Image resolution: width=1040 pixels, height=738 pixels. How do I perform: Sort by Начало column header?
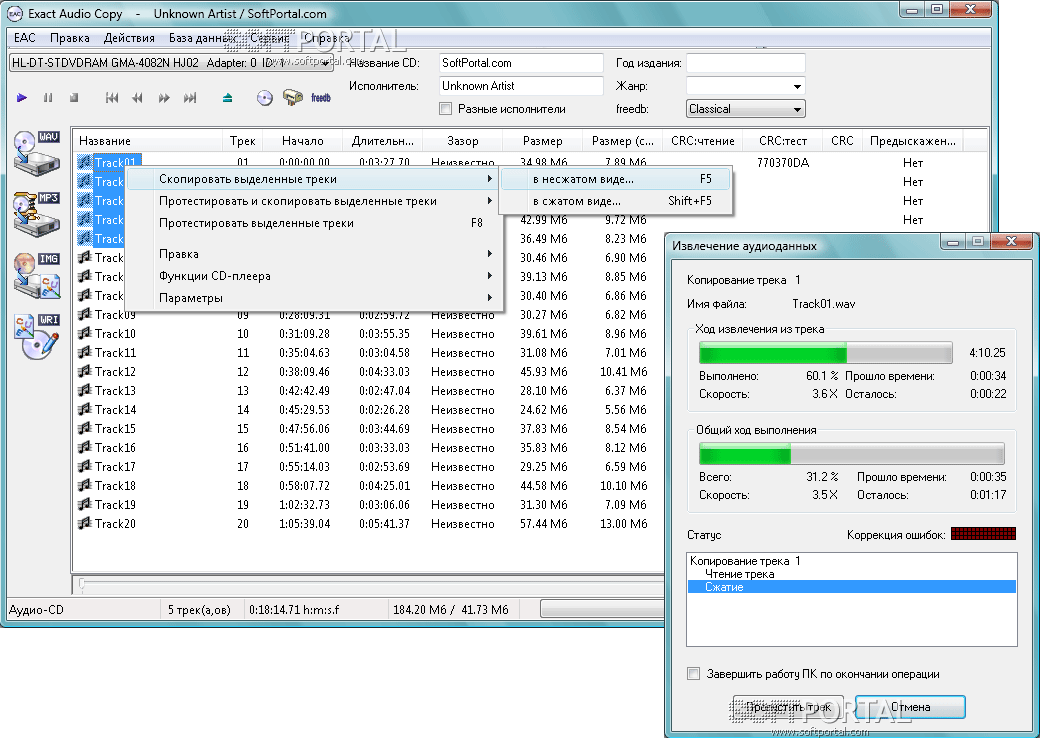[302, 141]
